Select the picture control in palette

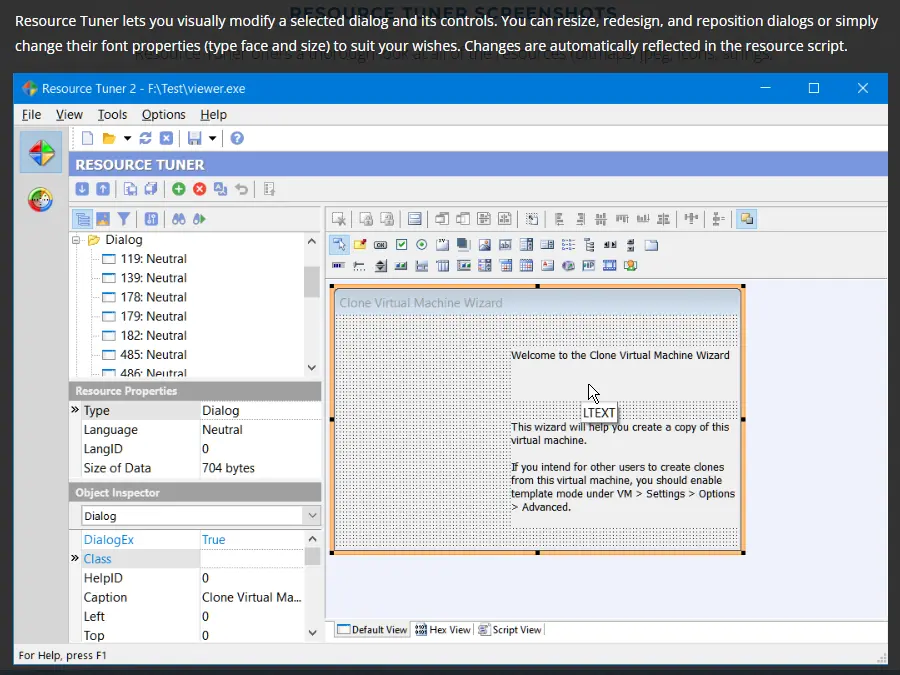tap(484, 245)
